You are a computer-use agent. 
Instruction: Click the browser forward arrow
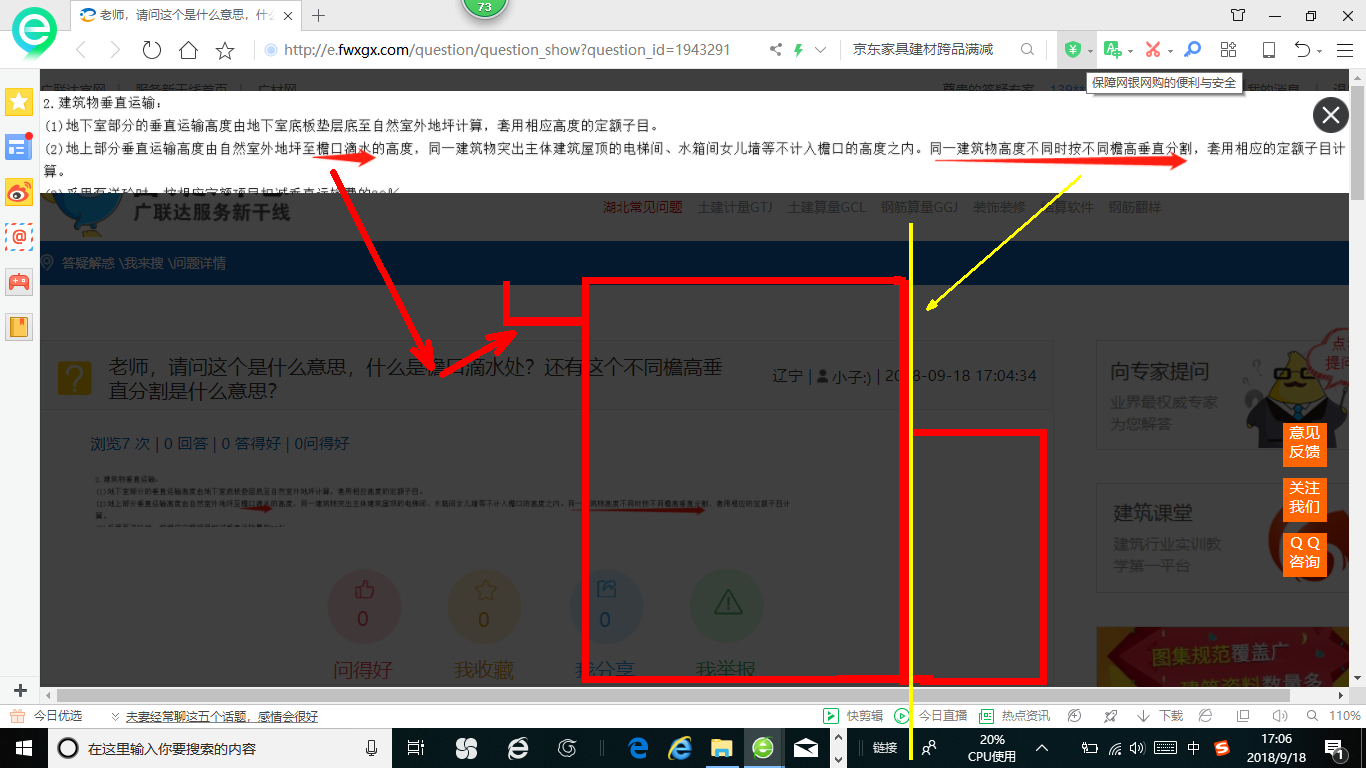[115, 50]
